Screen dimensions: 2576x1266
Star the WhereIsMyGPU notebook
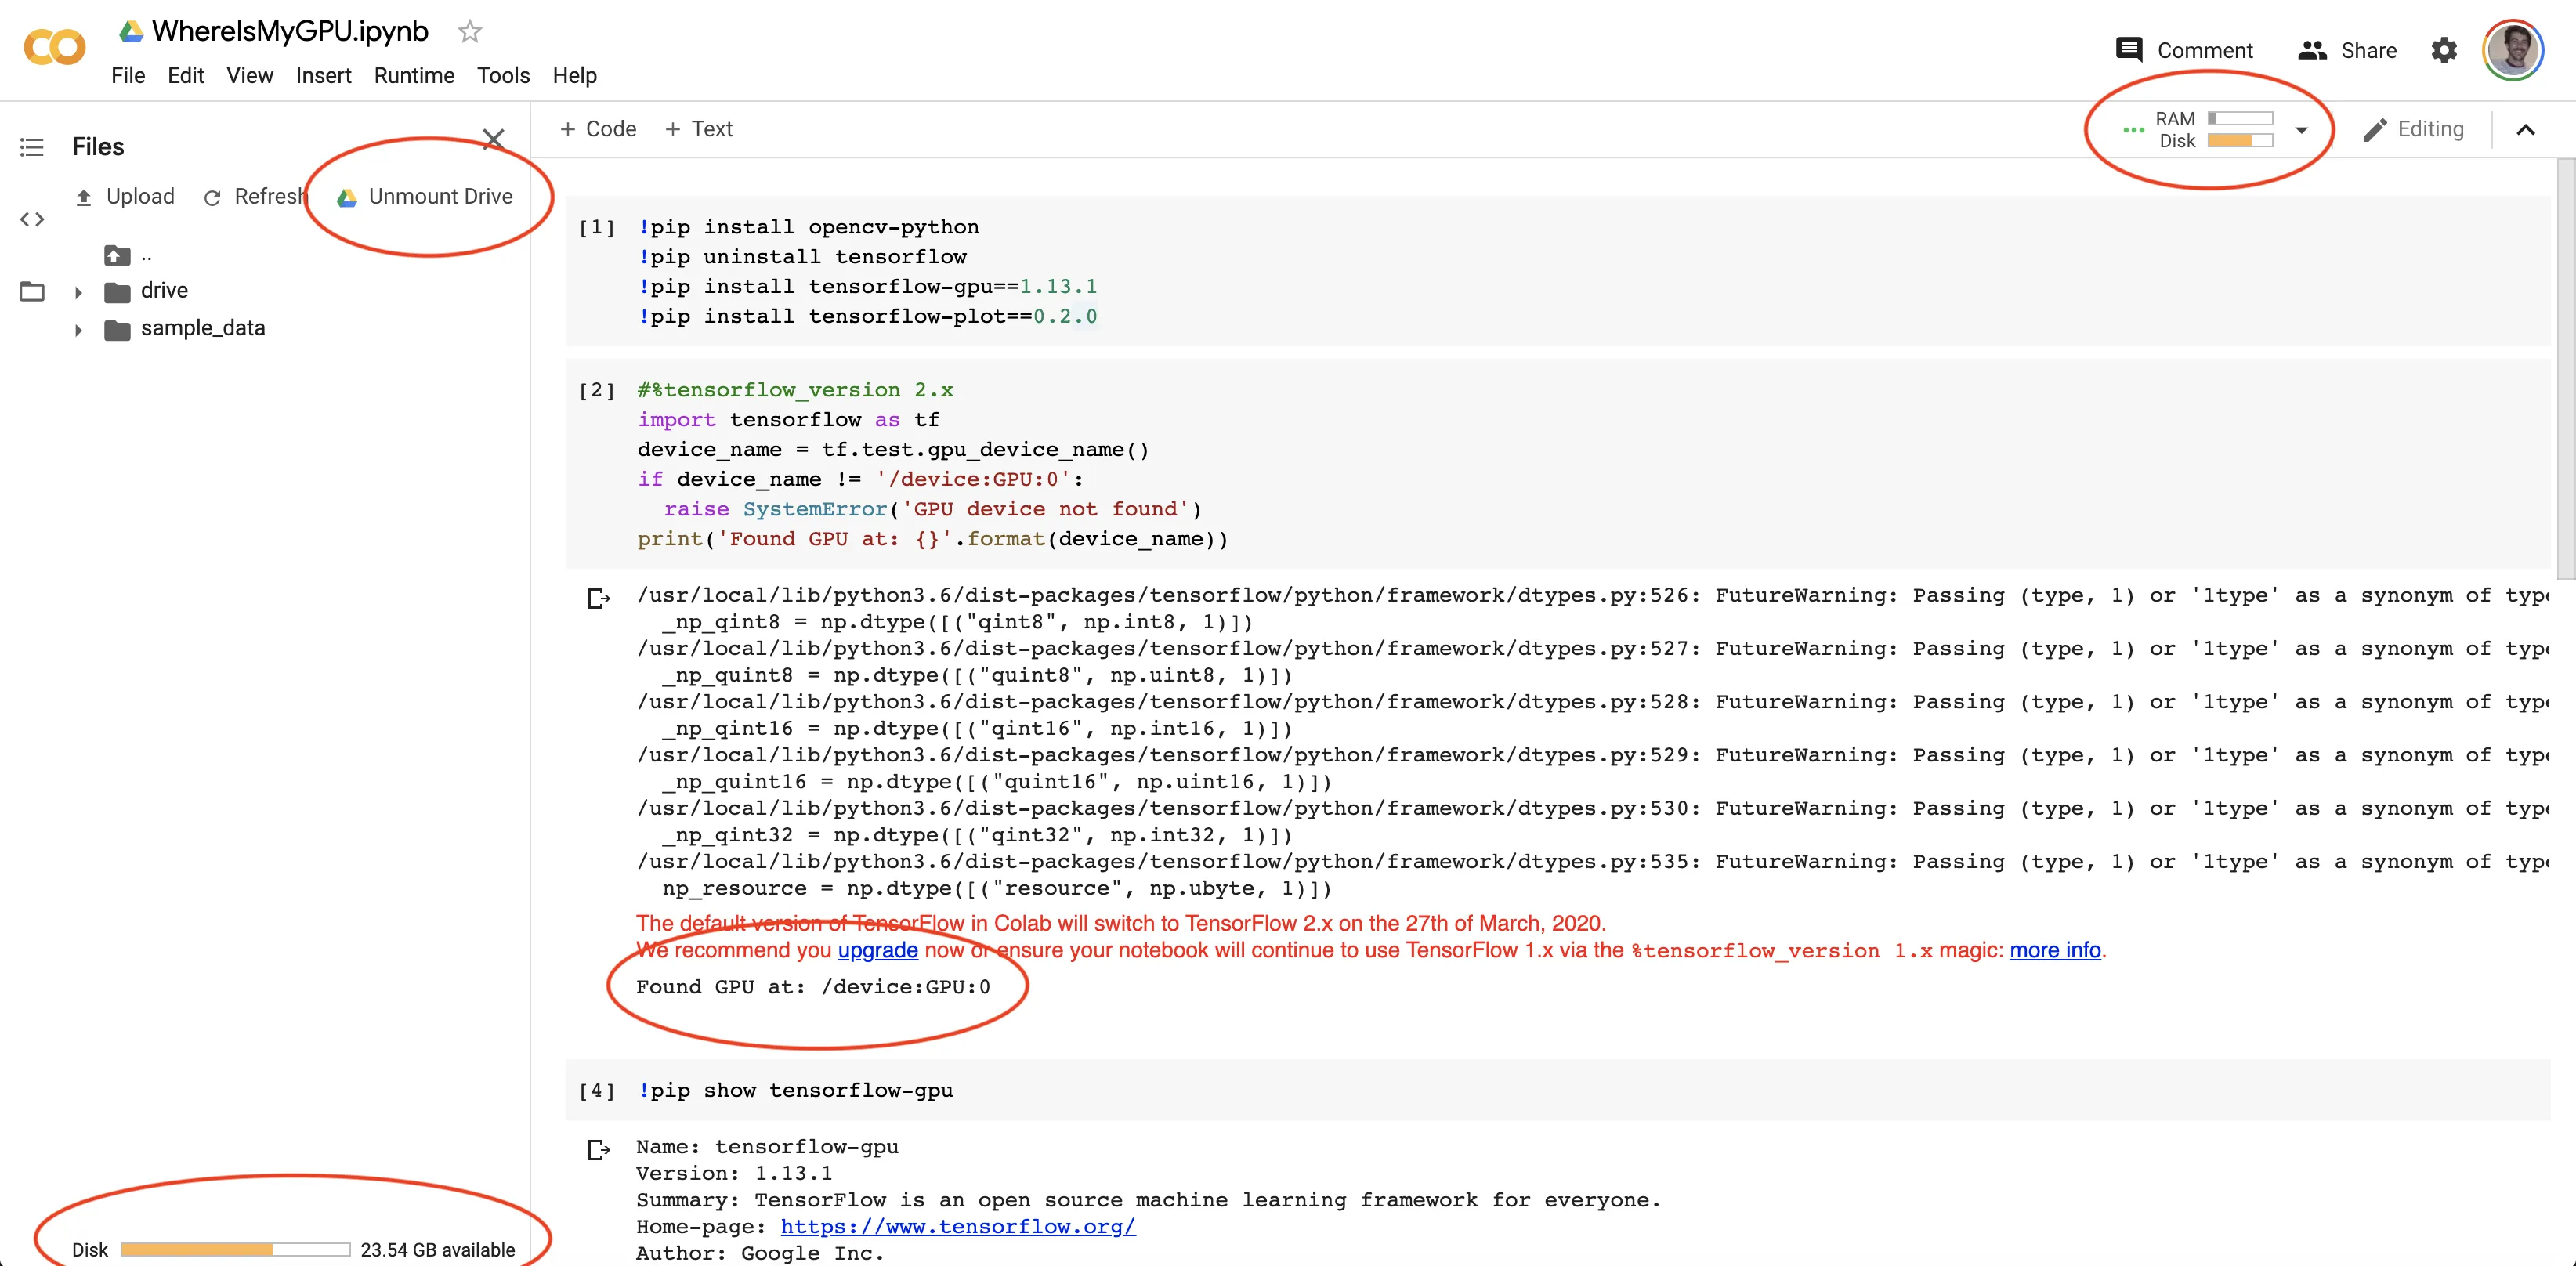[x=469, y=32]
